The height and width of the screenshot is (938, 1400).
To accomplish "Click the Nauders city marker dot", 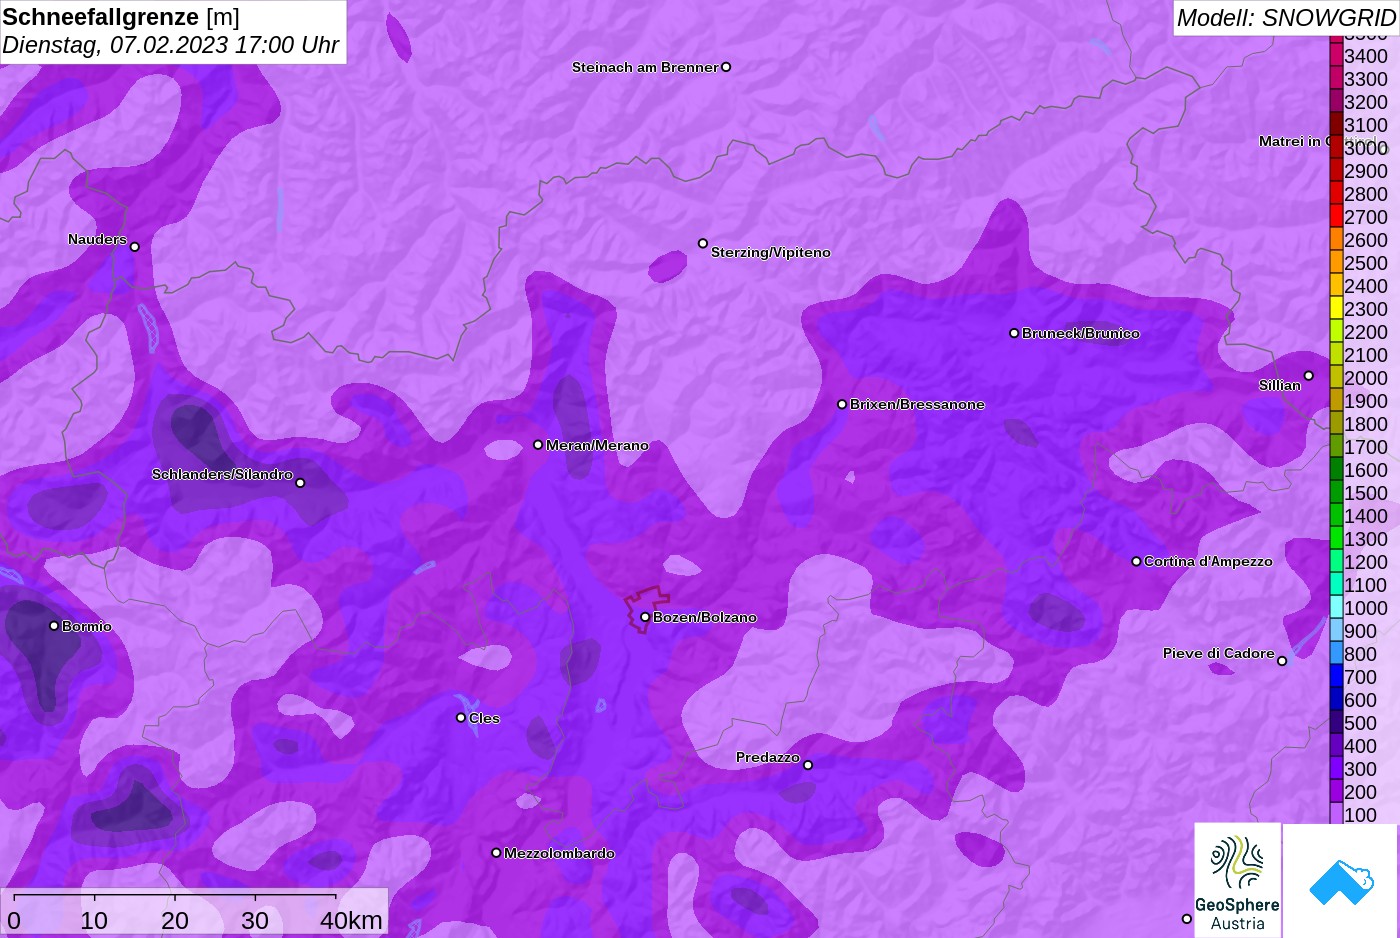I will (x=135, y=247).
